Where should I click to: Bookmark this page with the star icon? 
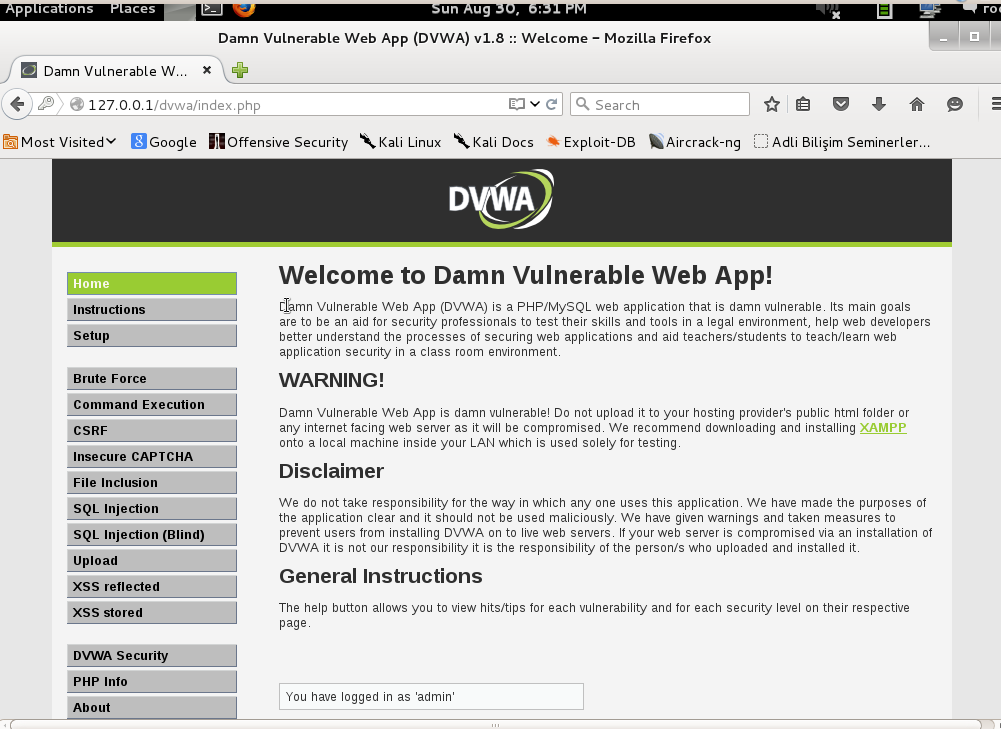pyautogui.click(x=771, y=104)
